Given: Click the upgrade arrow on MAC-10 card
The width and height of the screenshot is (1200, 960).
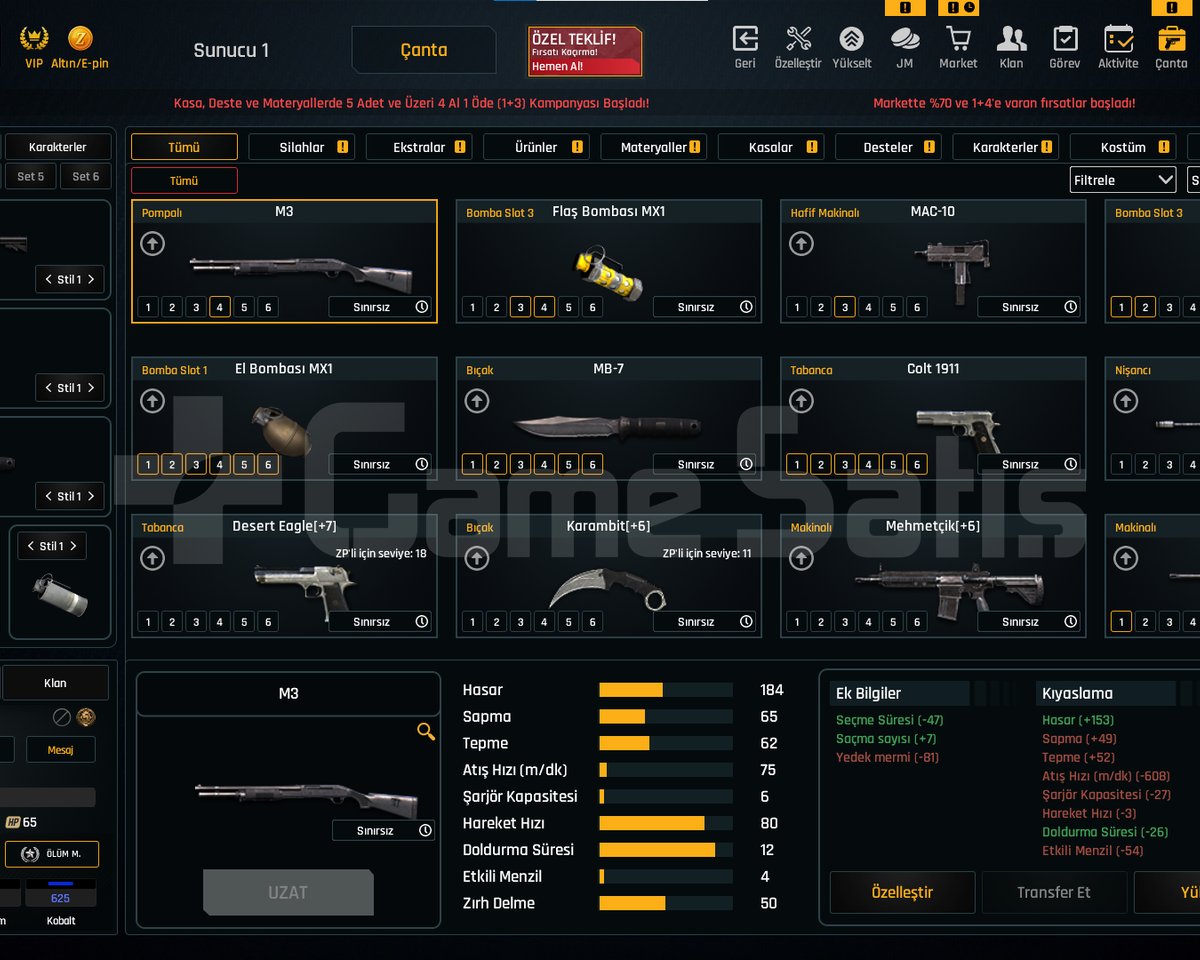Looking at the screenshot, I should click(801, 243).
